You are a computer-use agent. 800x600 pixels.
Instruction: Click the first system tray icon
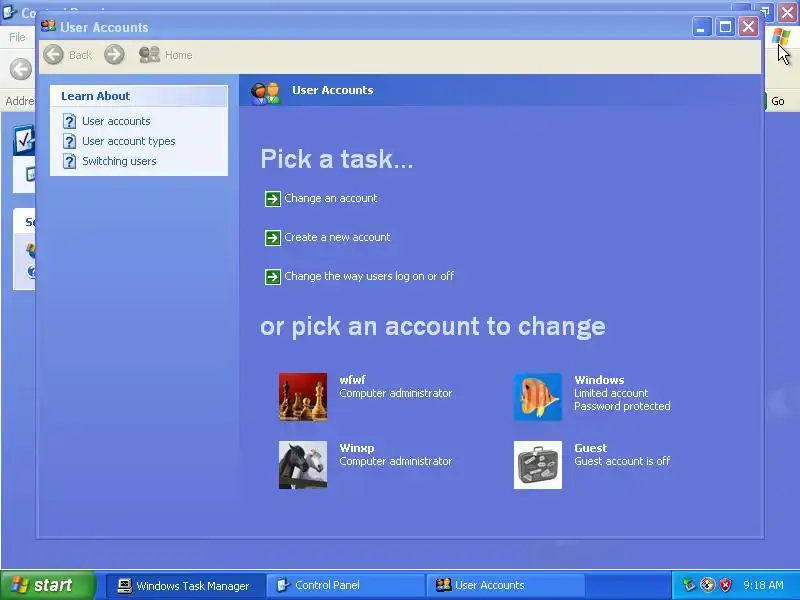689,585
